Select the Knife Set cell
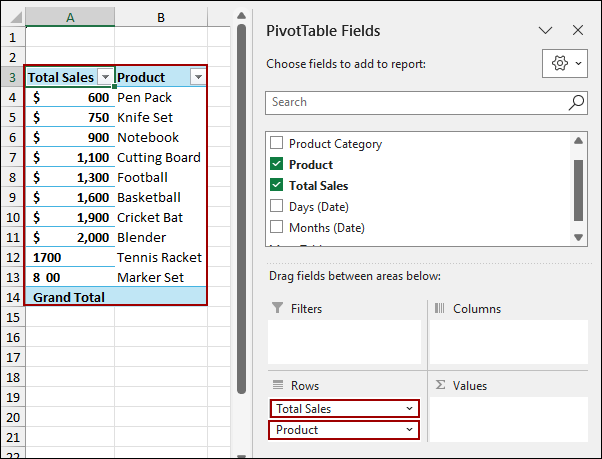This screenshot has width=602, height=459. [x=161, y=117]
